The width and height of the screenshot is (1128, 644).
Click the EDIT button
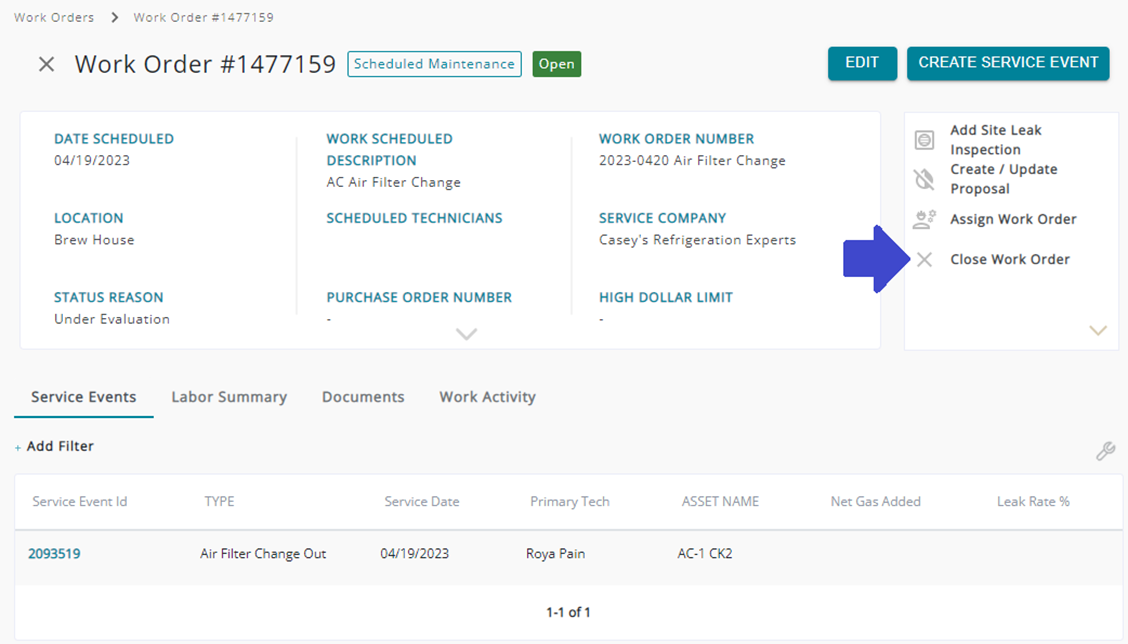click(862, 63)
